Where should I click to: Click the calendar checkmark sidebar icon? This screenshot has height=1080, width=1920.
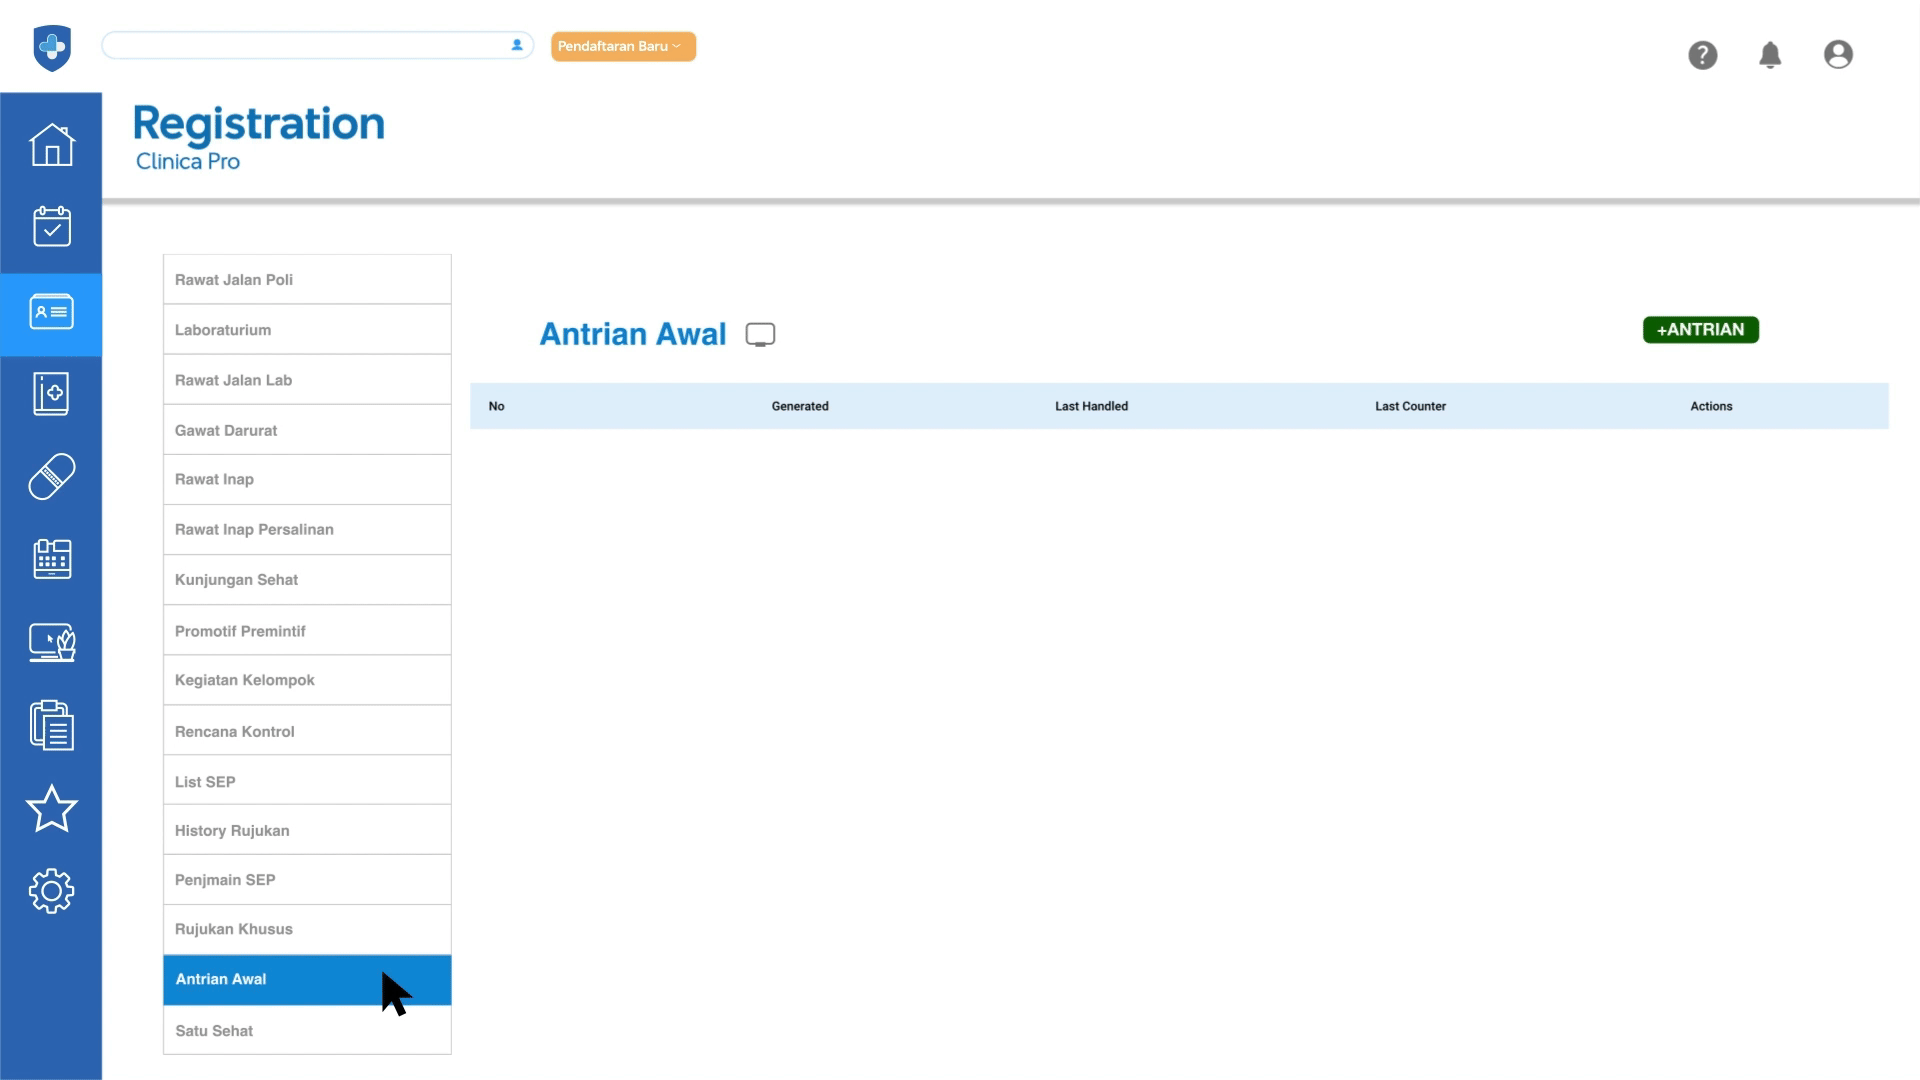(x=51, y=227)
